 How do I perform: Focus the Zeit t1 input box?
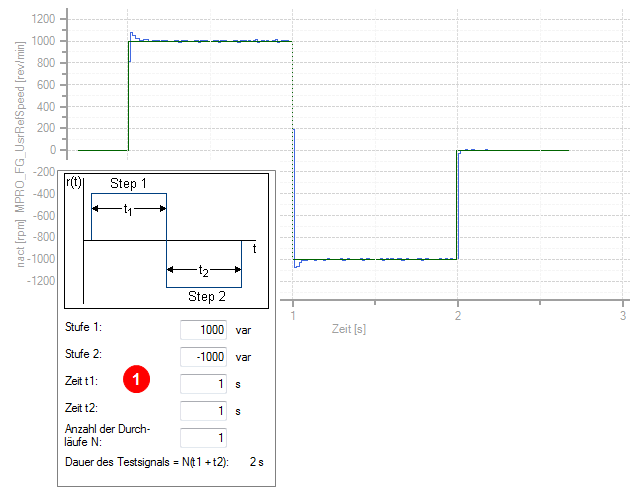203,382
